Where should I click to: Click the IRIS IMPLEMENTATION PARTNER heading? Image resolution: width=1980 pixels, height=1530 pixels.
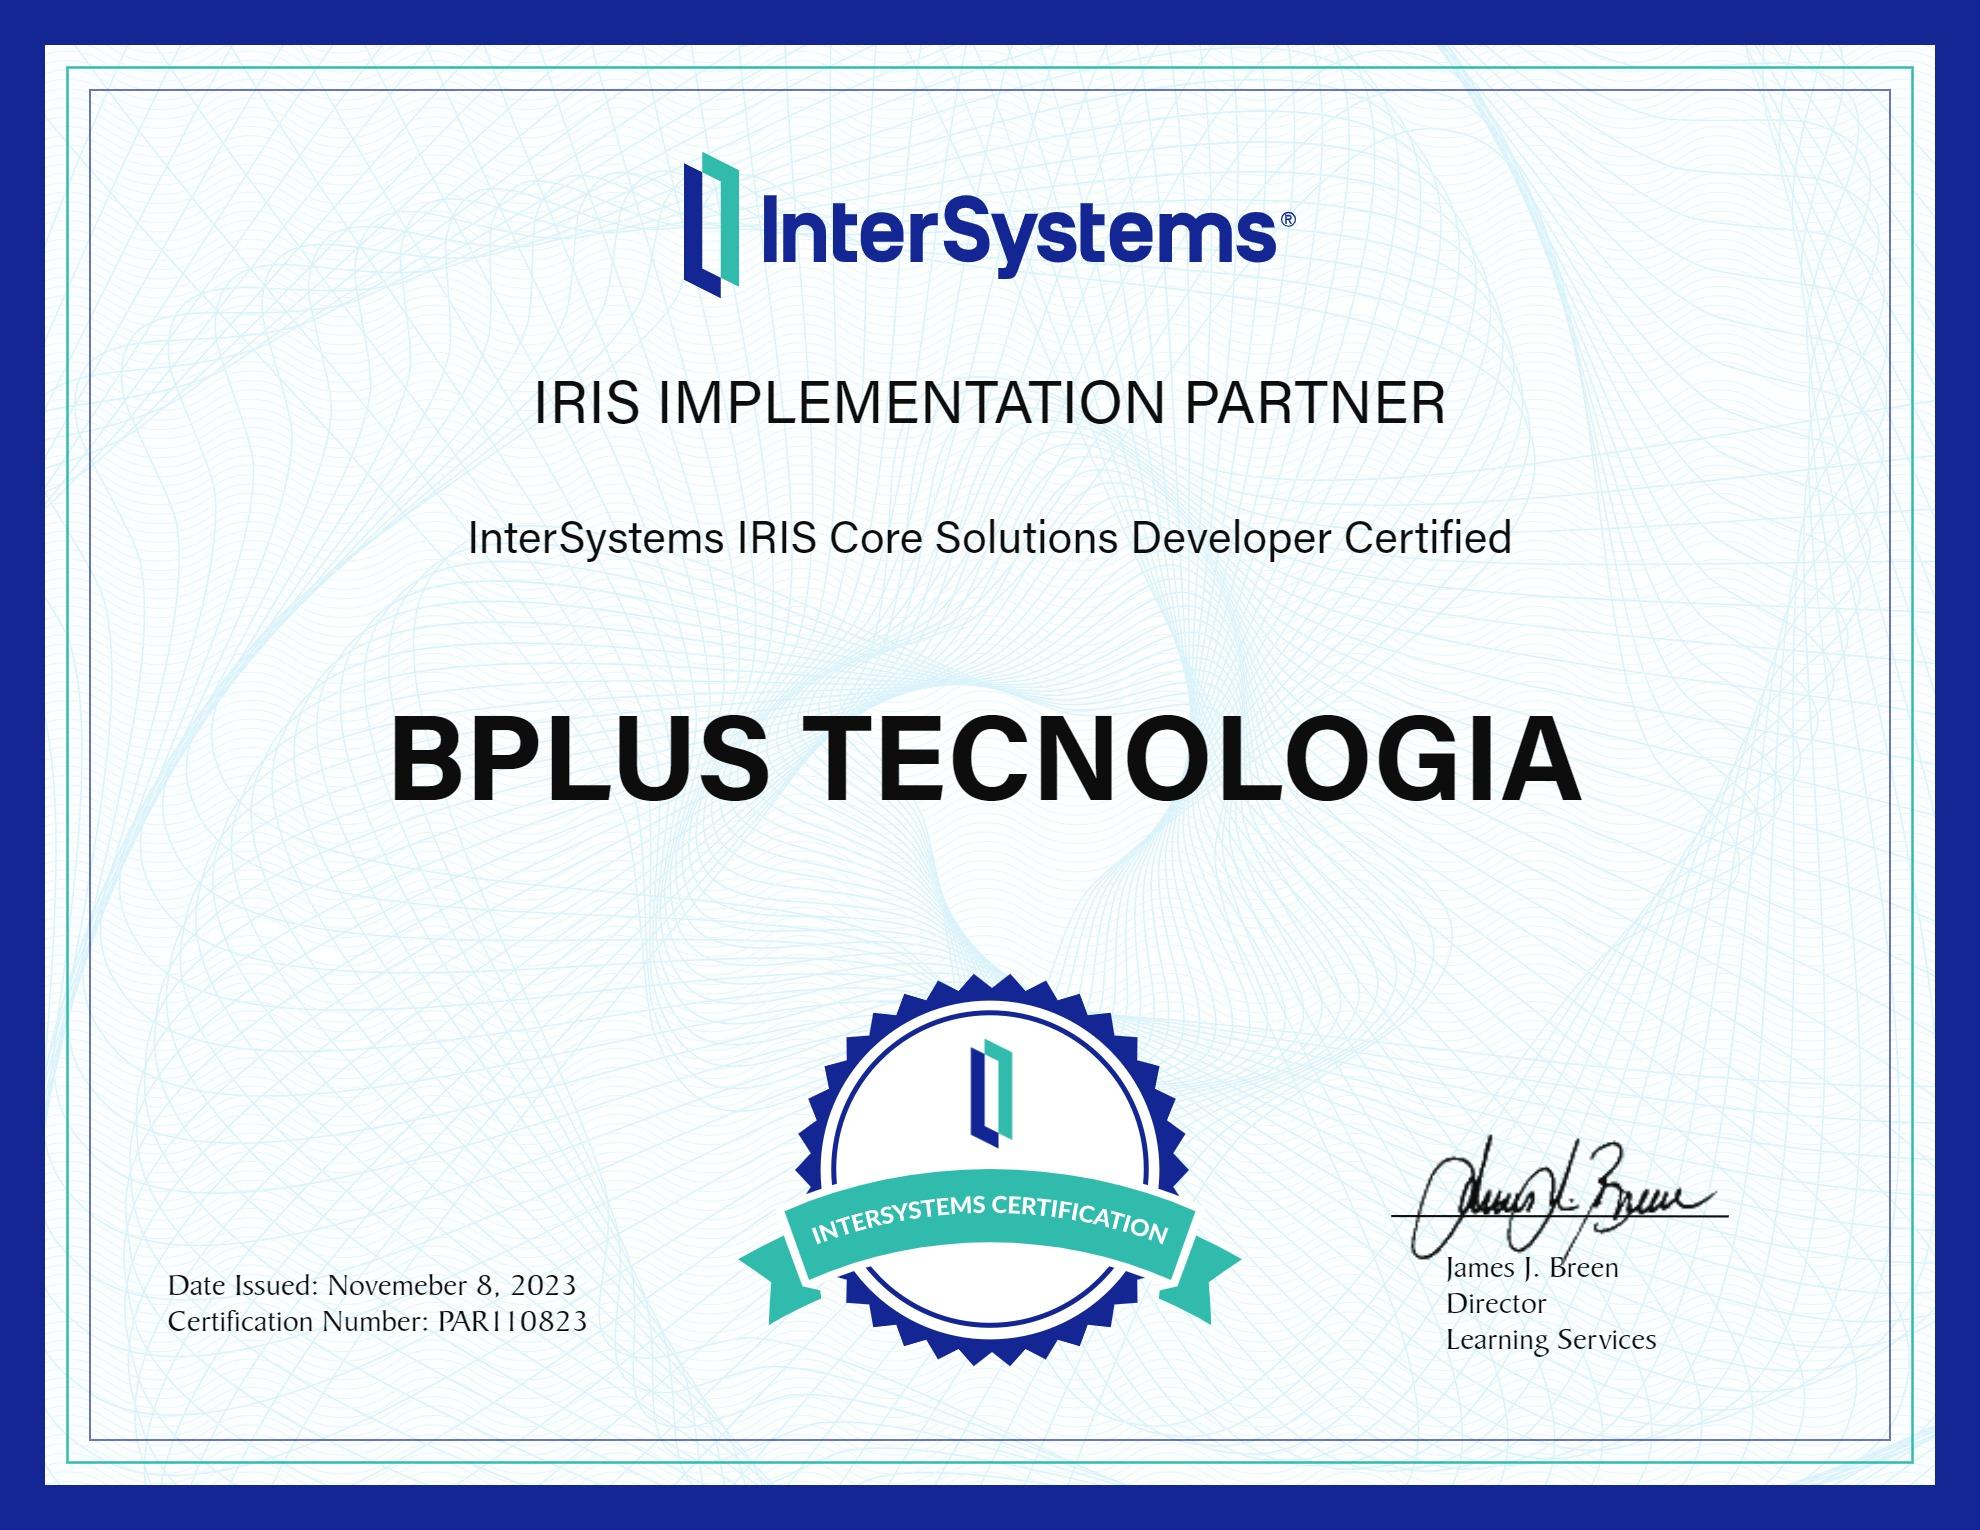coord(989,402)
